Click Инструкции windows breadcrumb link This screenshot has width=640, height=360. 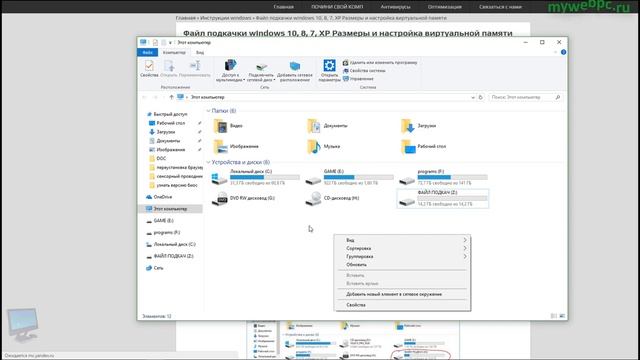(x=226, y=18)
